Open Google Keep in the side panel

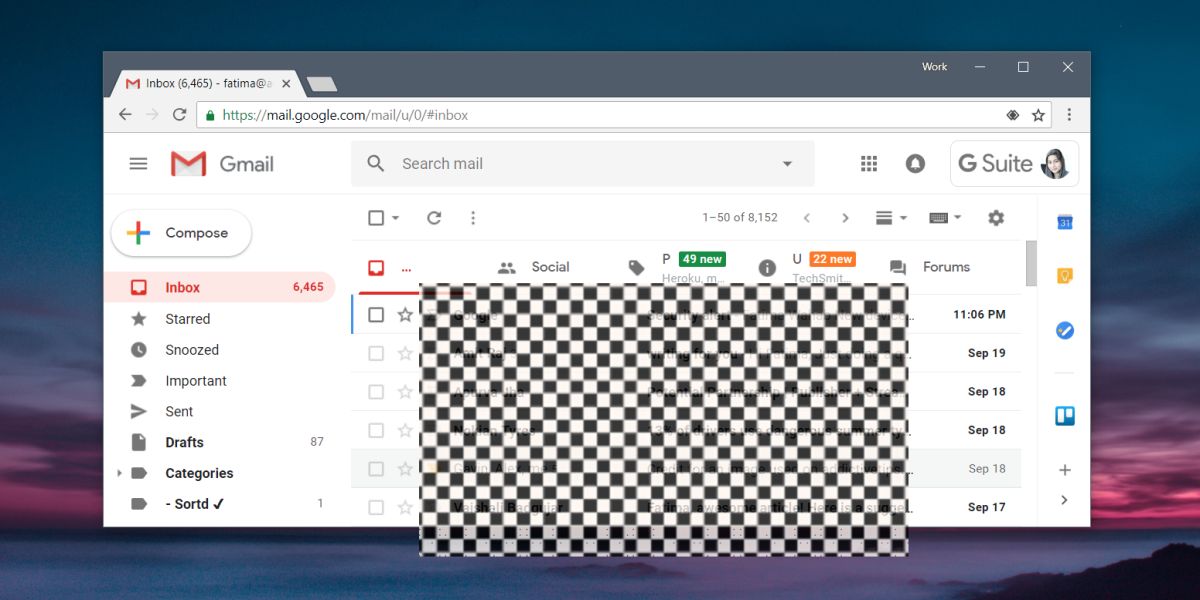coord(1065,276)
